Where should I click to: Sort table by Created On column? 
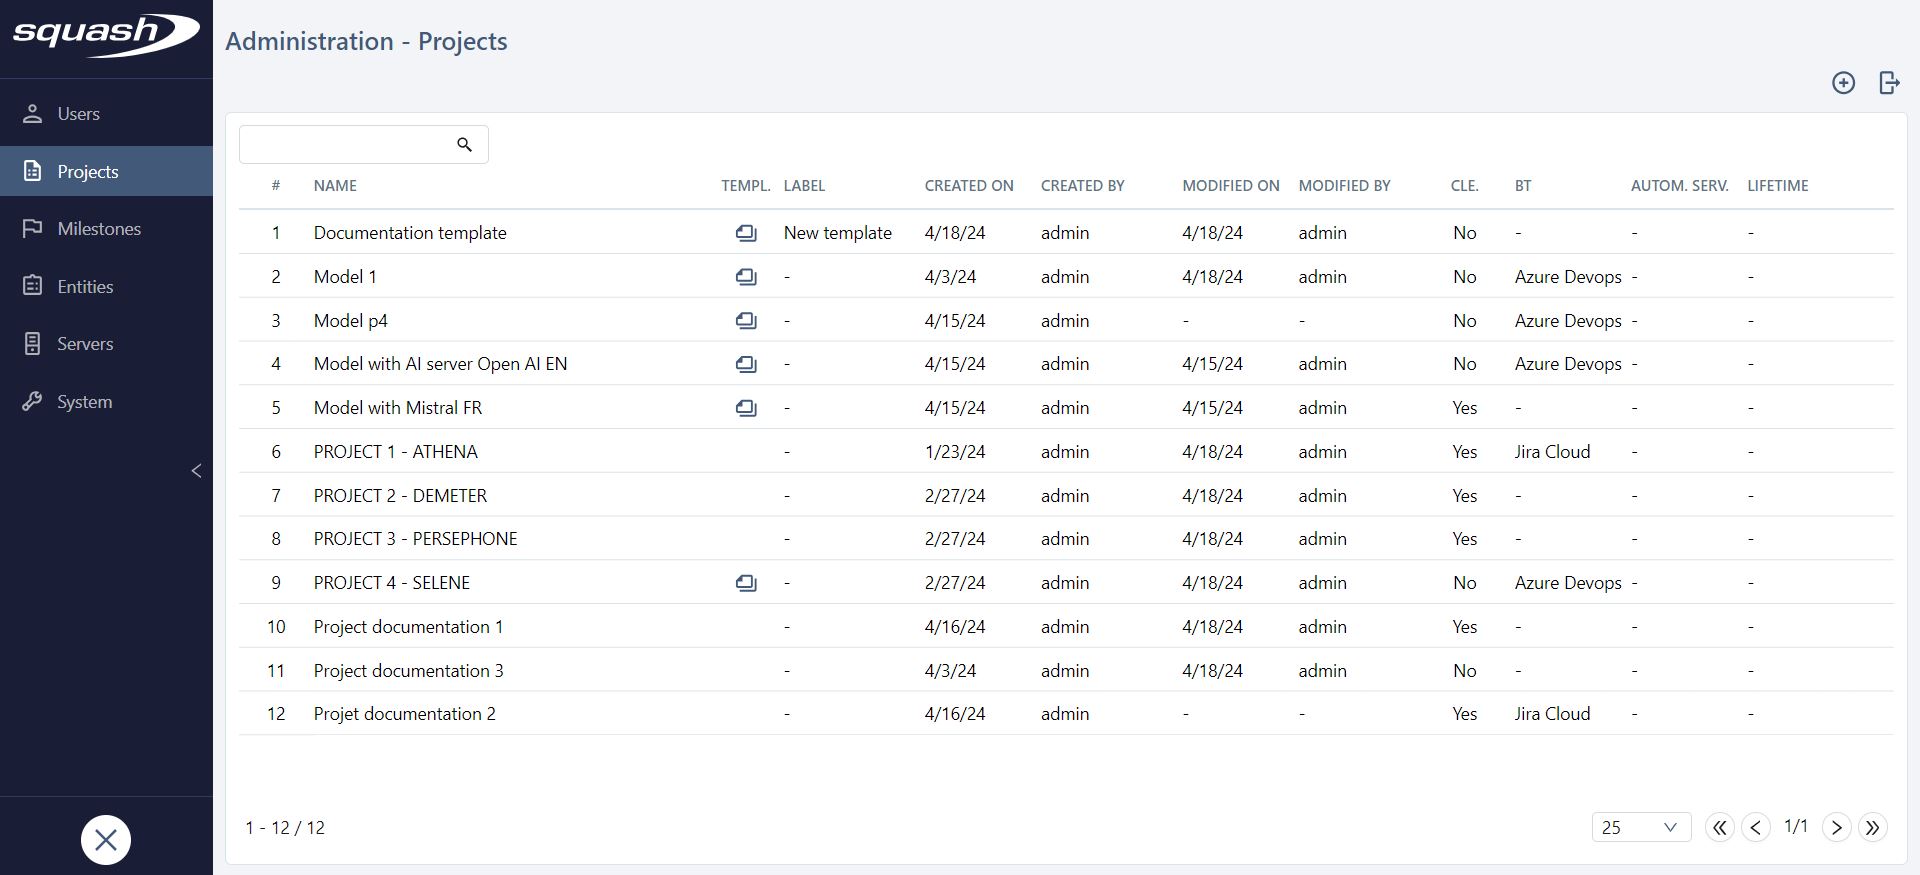coord(968,186)
